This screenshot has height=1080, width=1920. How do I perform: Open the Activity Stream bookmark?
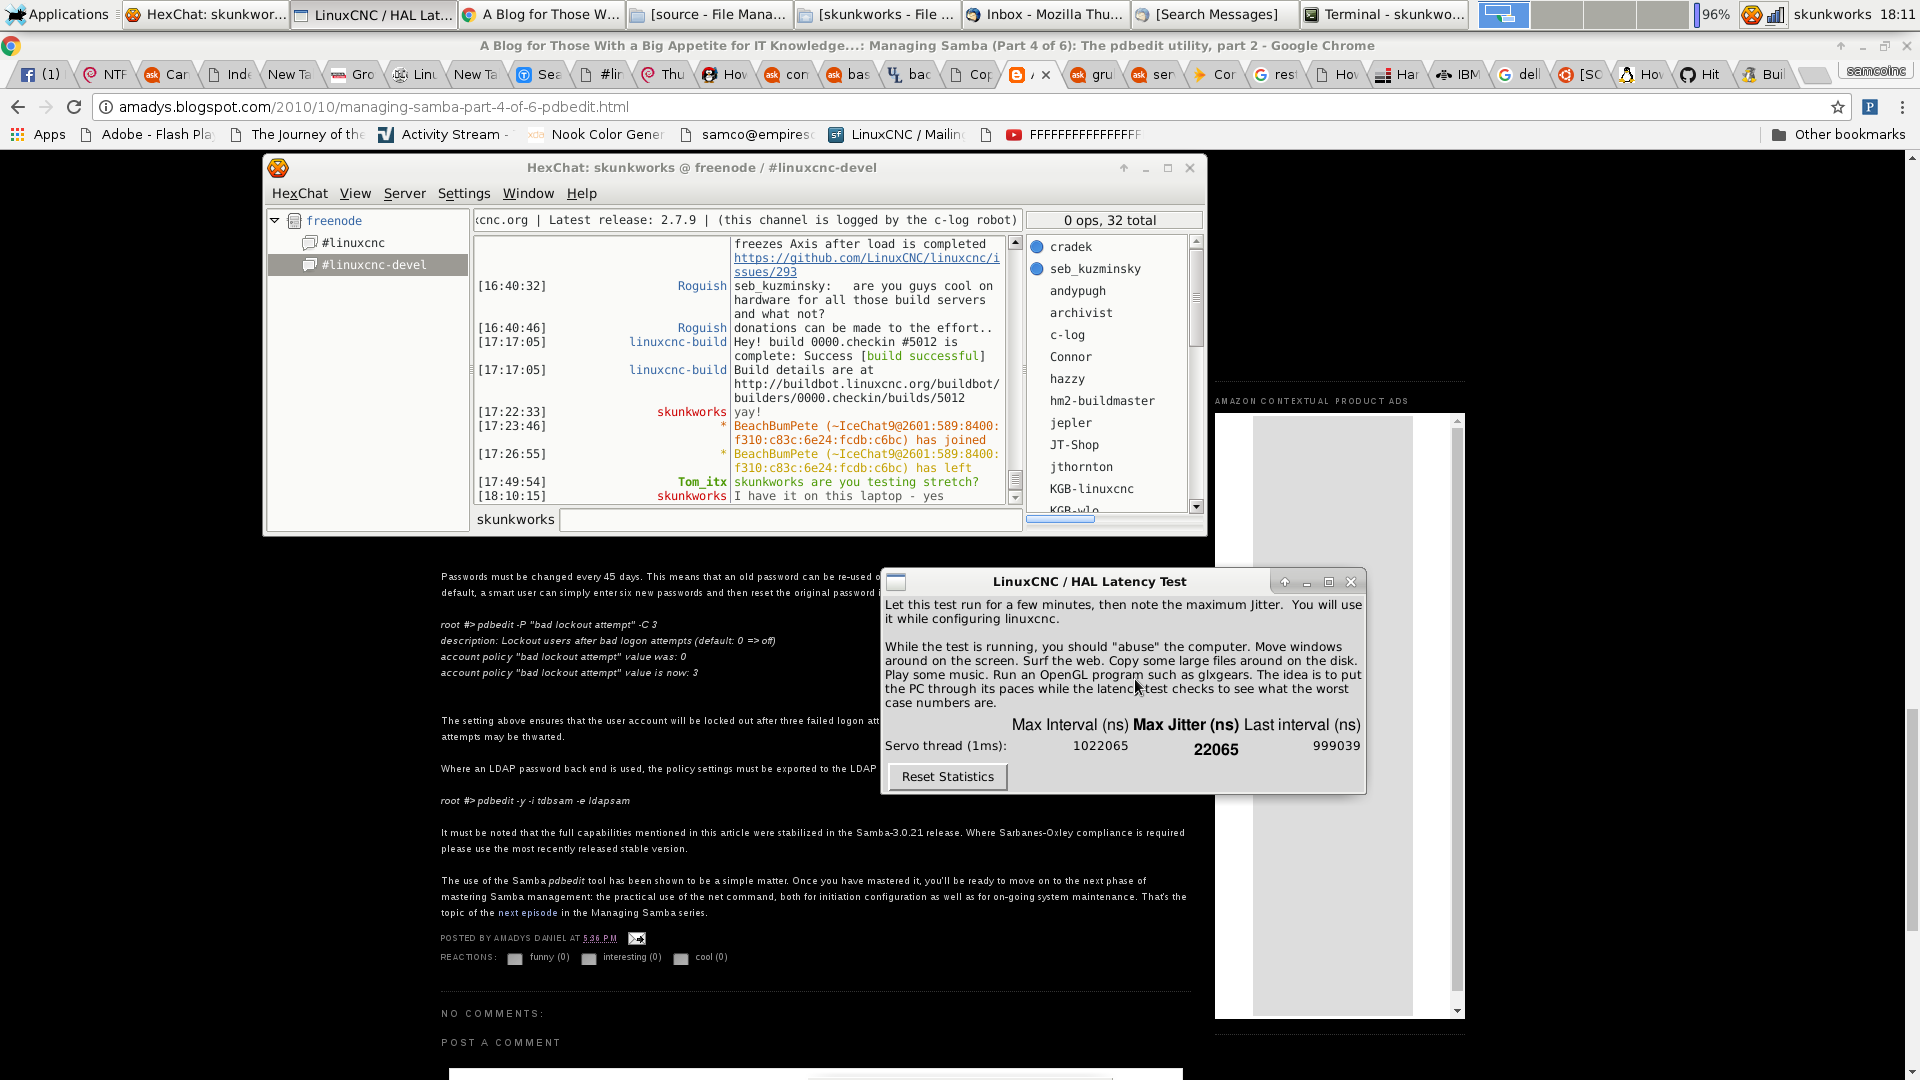point(444,134)
